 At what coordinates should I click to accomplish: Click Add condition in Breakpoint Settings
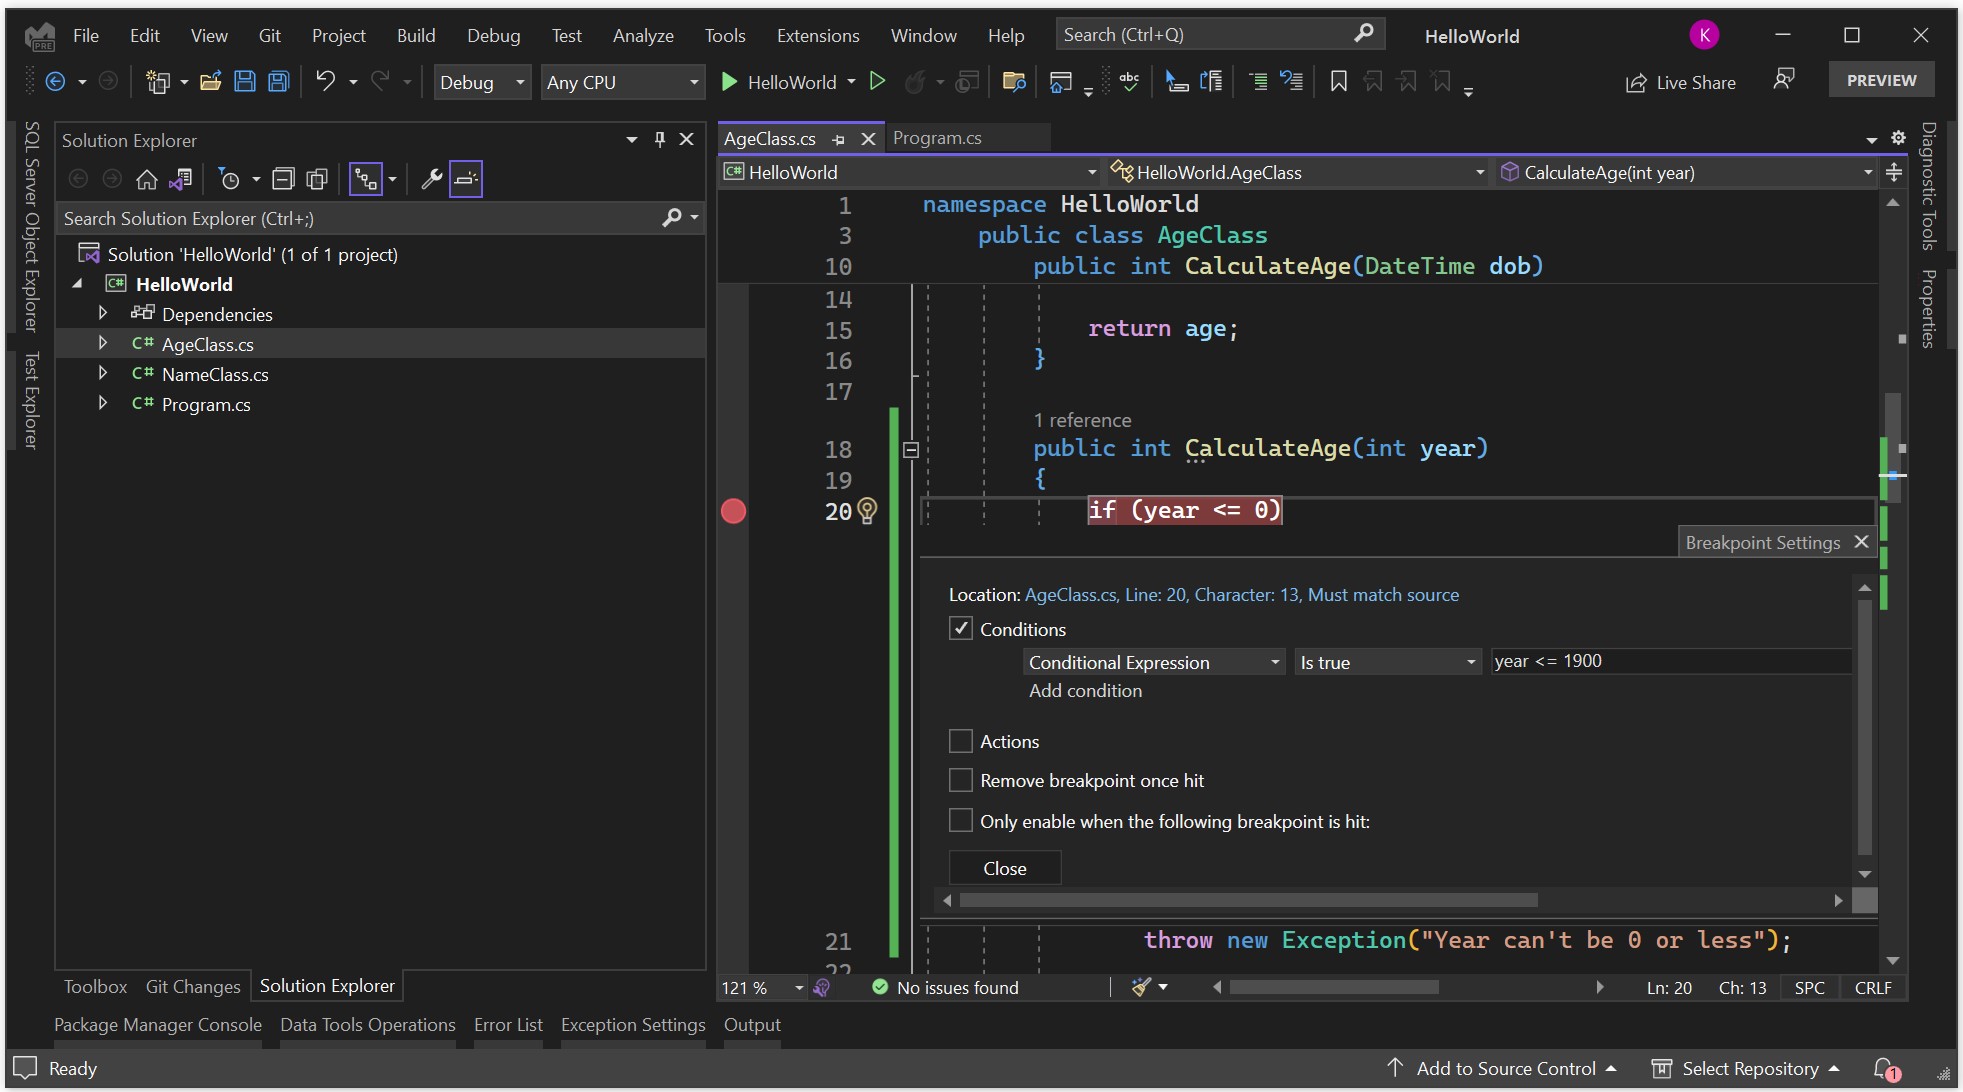pos(1085,690)
